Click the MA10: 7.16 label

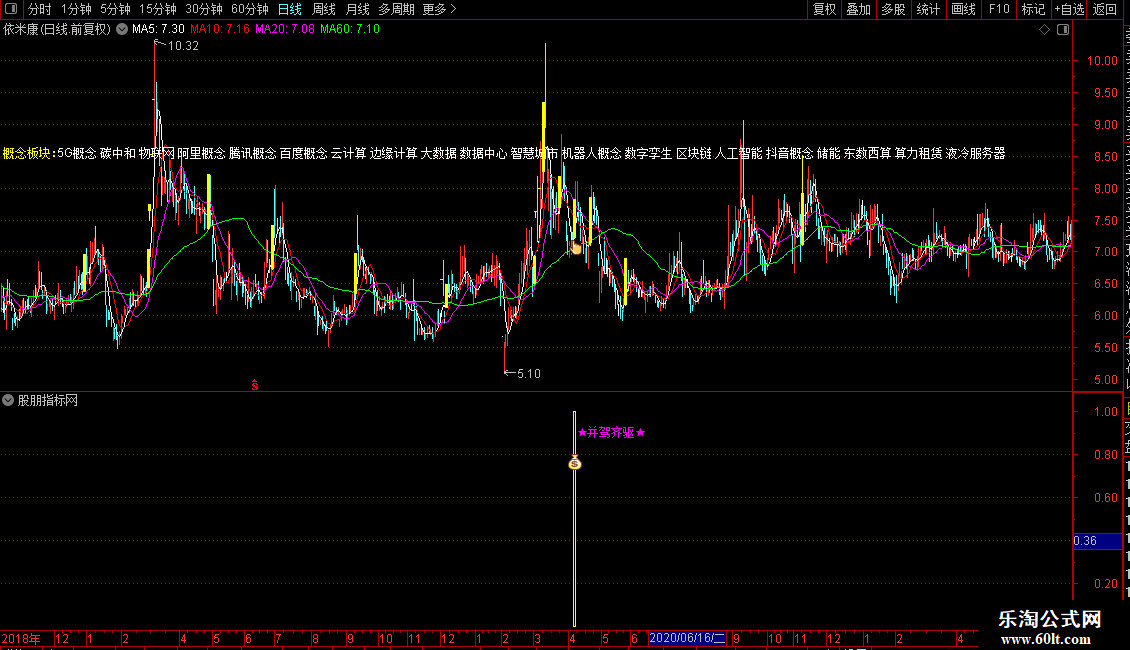coord(220,29)
